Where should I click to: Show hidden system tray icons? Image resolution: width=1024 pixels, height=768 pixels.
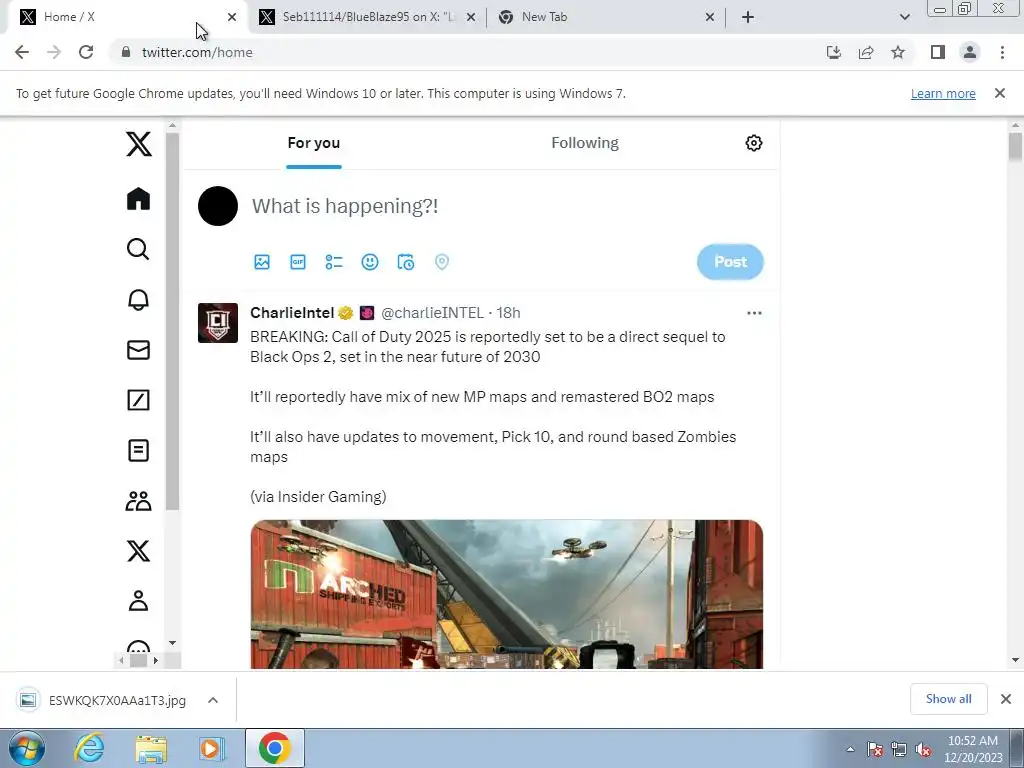click(850, 749)
